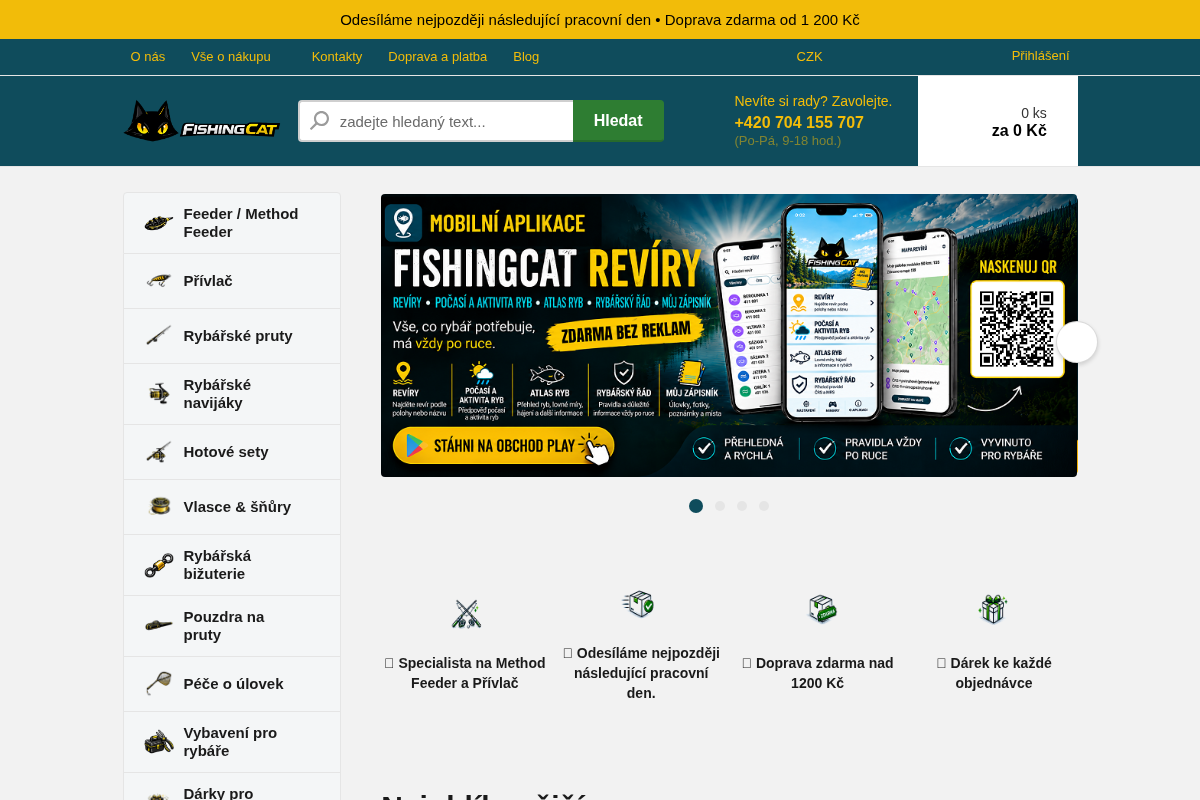The image size is (1200, 800).
Task: Select the third carousel dot
Action: click(x=742, y=506)
